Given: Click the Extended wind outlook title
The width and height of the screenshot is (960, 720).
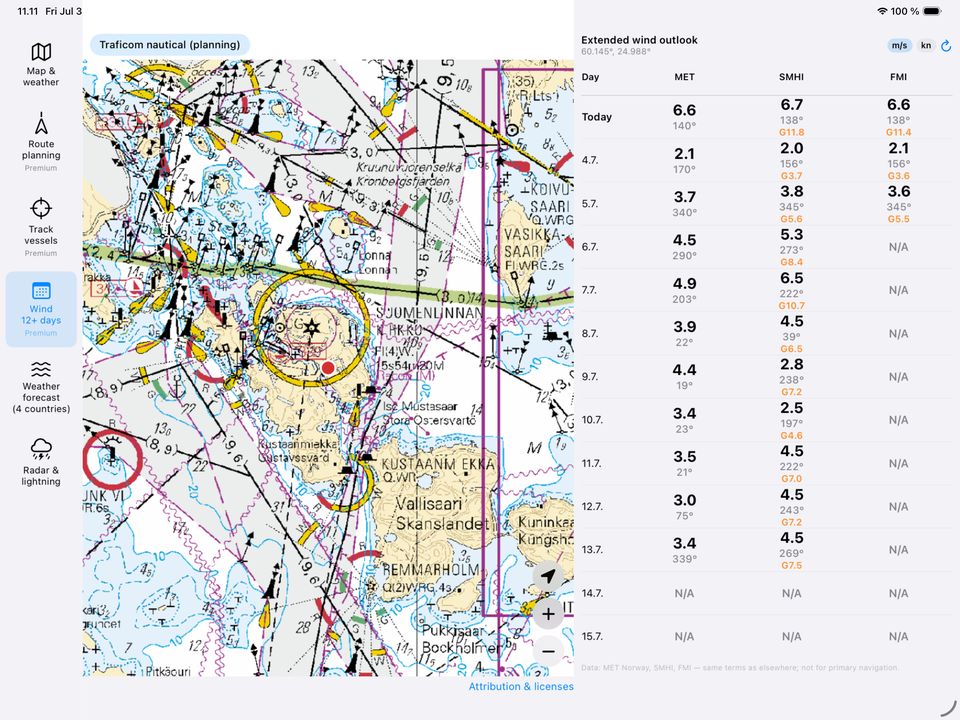Looking at the screenshot, I should click(x=639, y=40).
